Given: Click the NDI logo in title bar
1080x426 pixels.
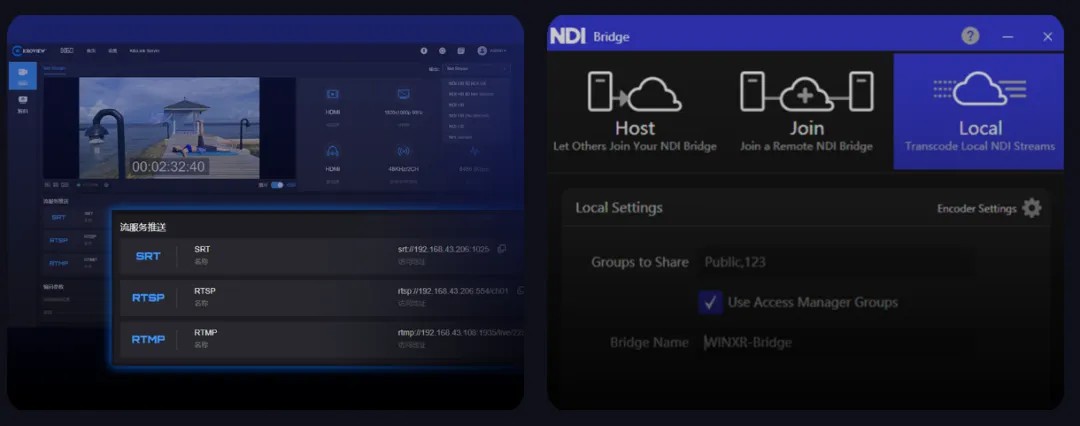Looking at the screenshot, I should (x=568, y=36).
